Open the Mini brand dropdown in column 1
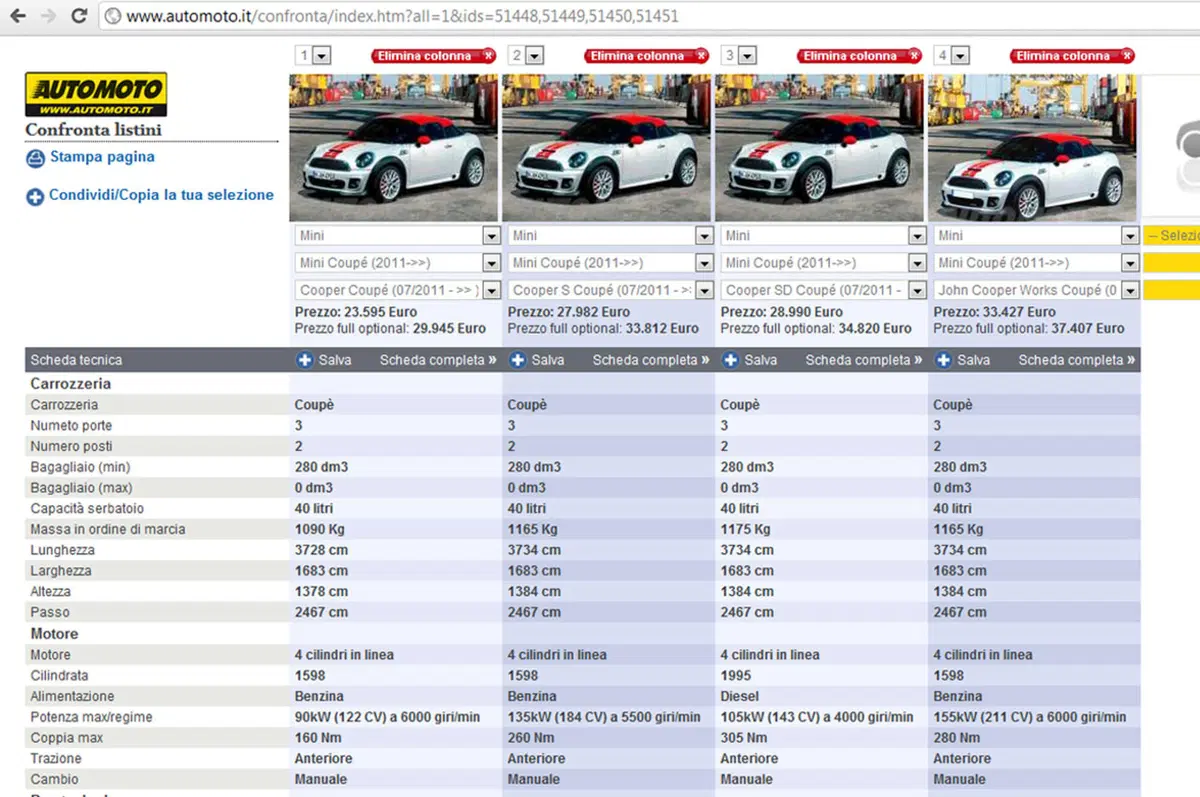 click(397, 236)
